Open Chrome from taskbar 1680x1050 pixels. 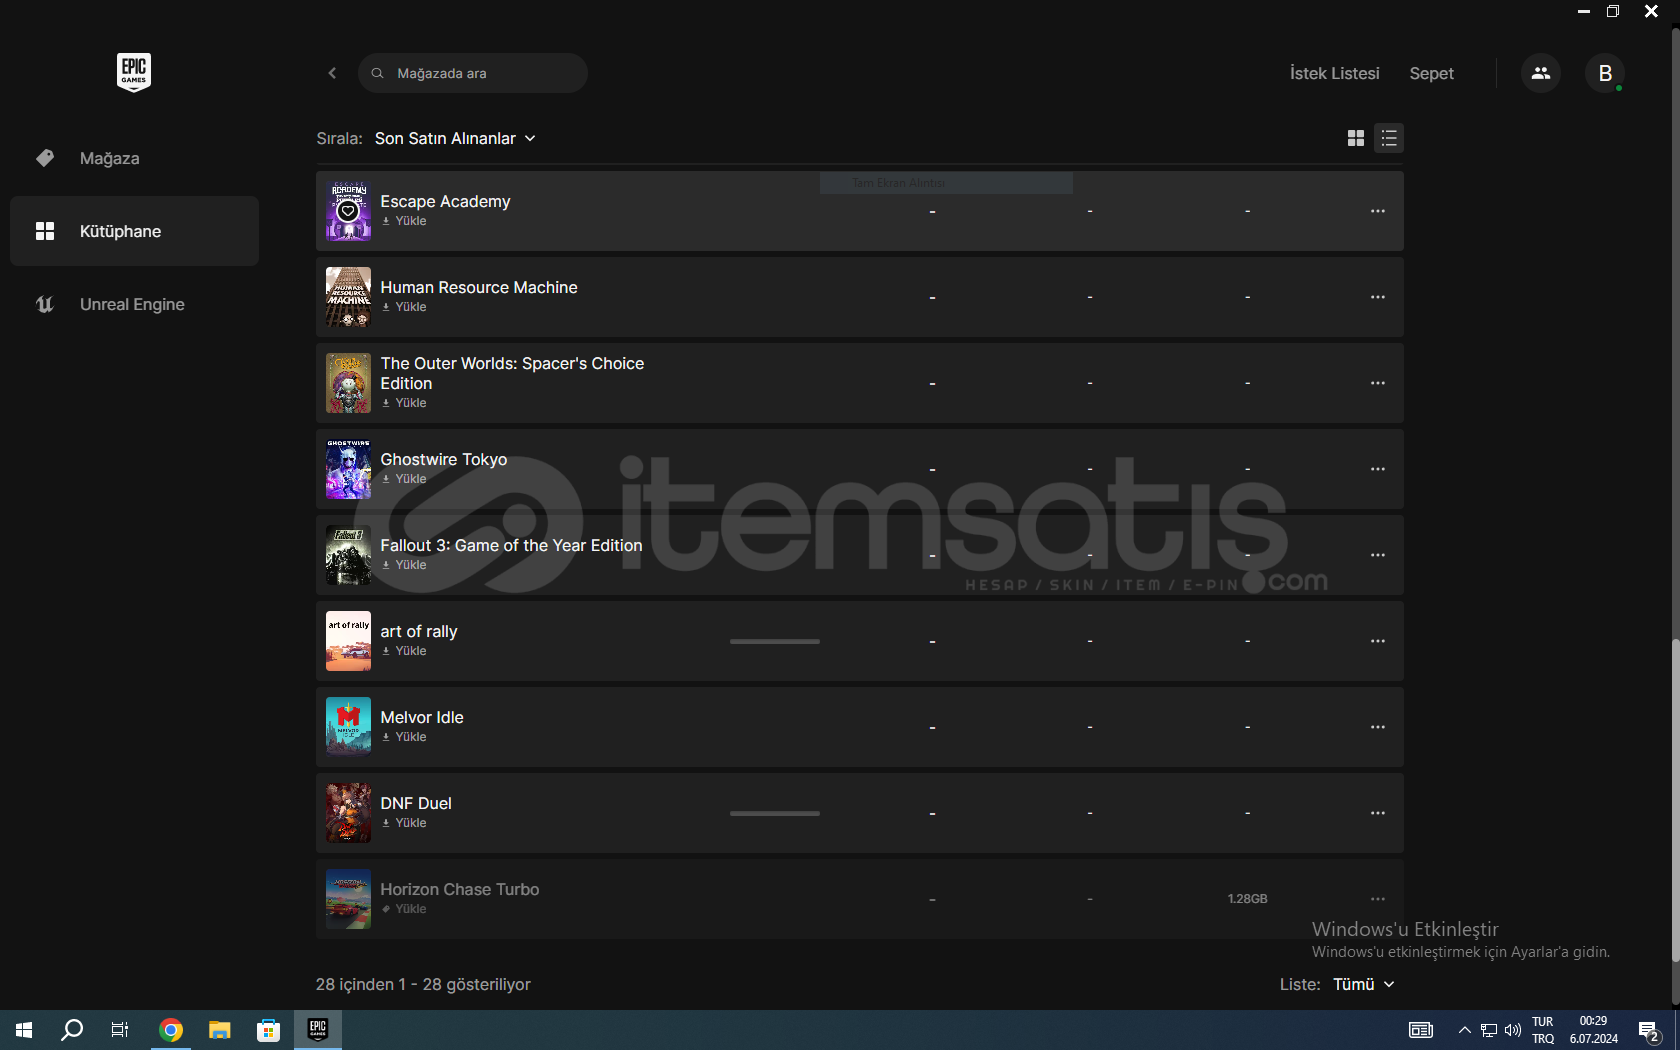[x=171, y=1030]
